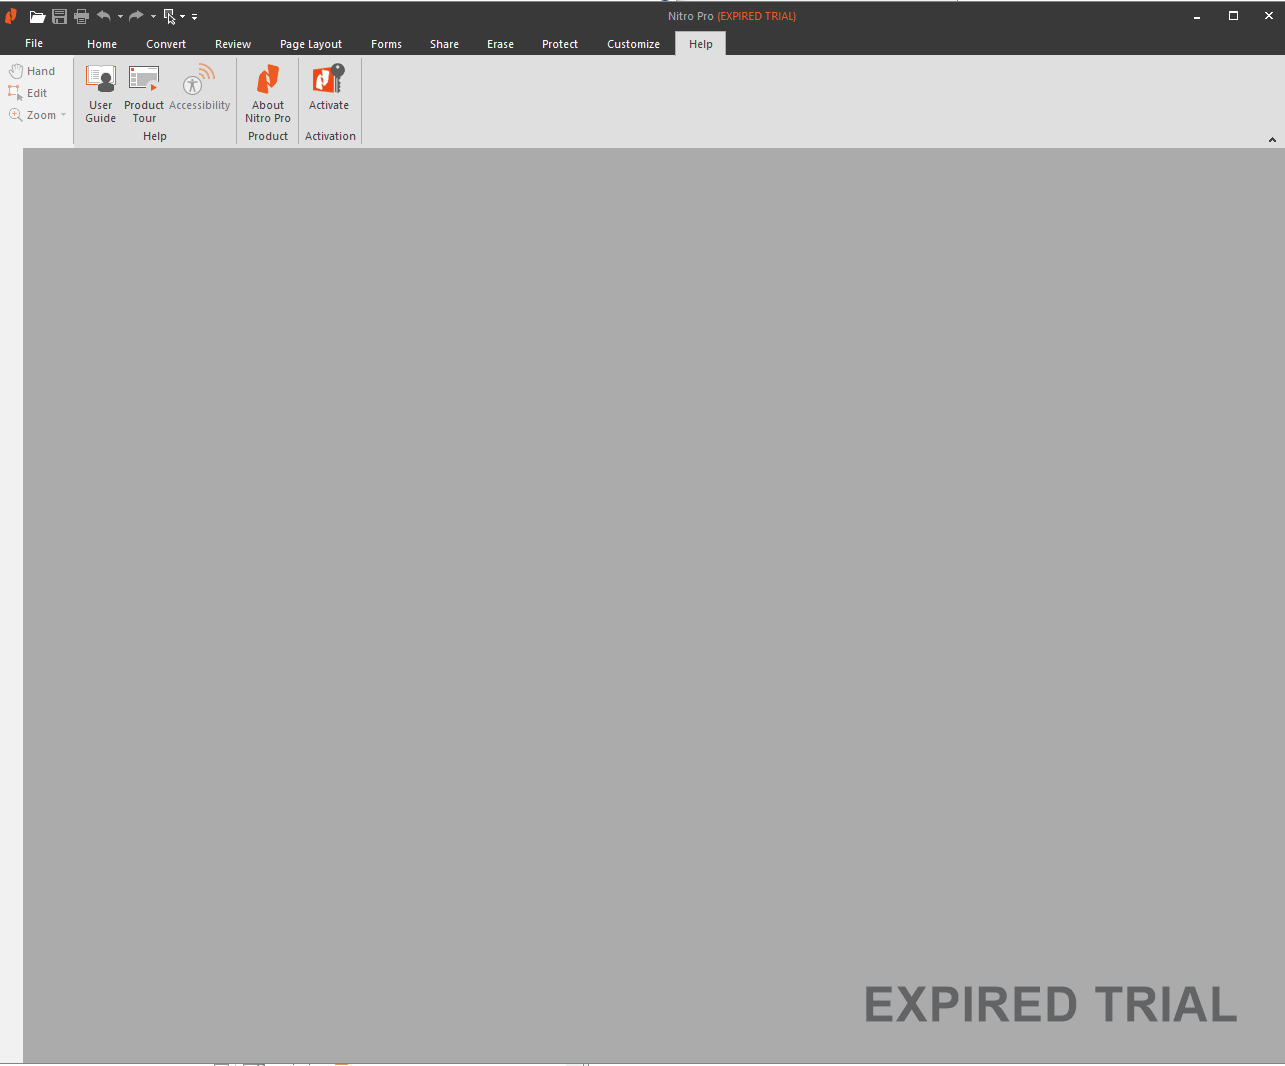Screen dimensions: 1285x1066
Task: Switch to the Review tab
Action: coord(233,44)
